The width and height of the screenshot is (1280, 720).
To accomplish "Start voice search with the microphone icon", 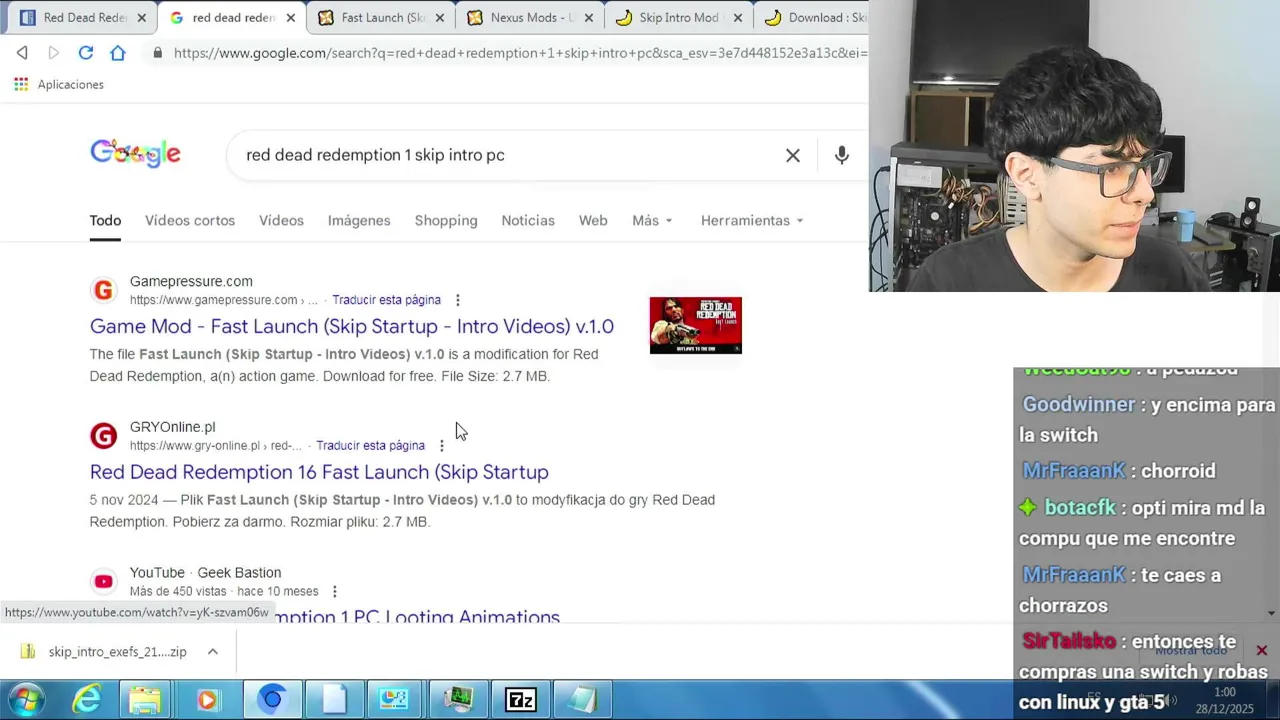I will (x=842, y=155).
